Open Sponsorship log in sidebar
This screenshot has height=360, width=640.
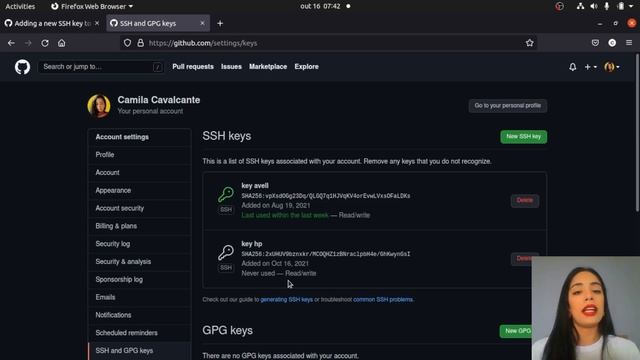(140, 280)
